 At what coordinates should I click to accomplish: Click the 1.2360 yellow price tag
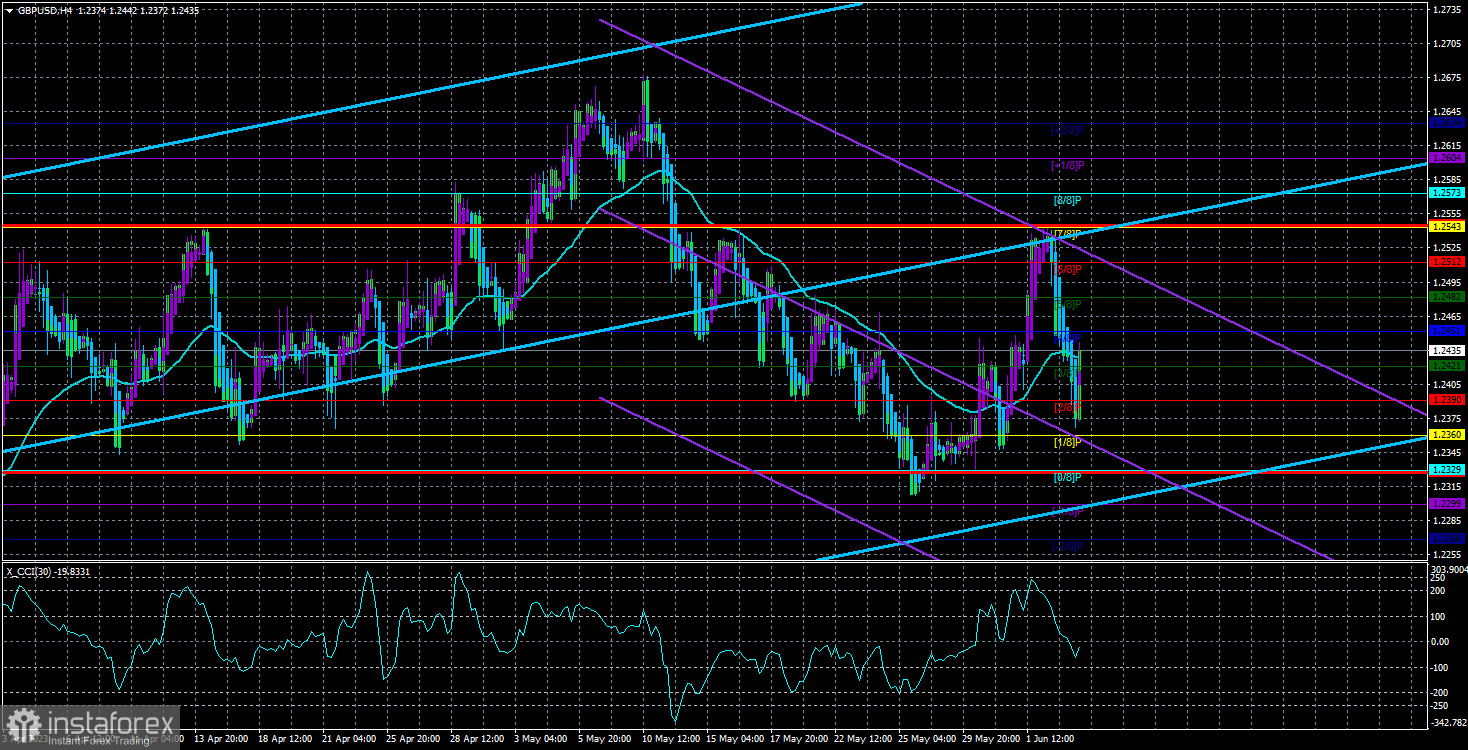click(x=1447, y=435)
